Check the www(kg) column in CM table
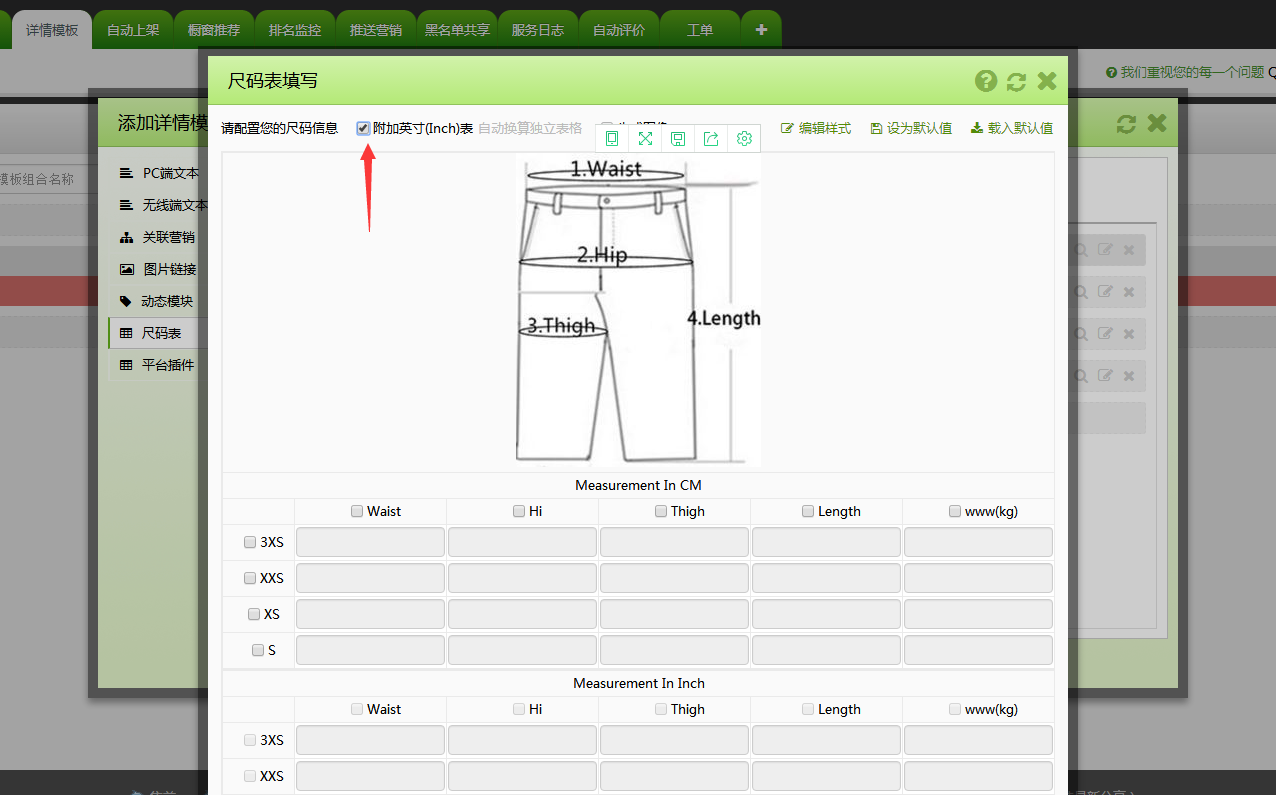1276x795 pixels. [955, 511]
